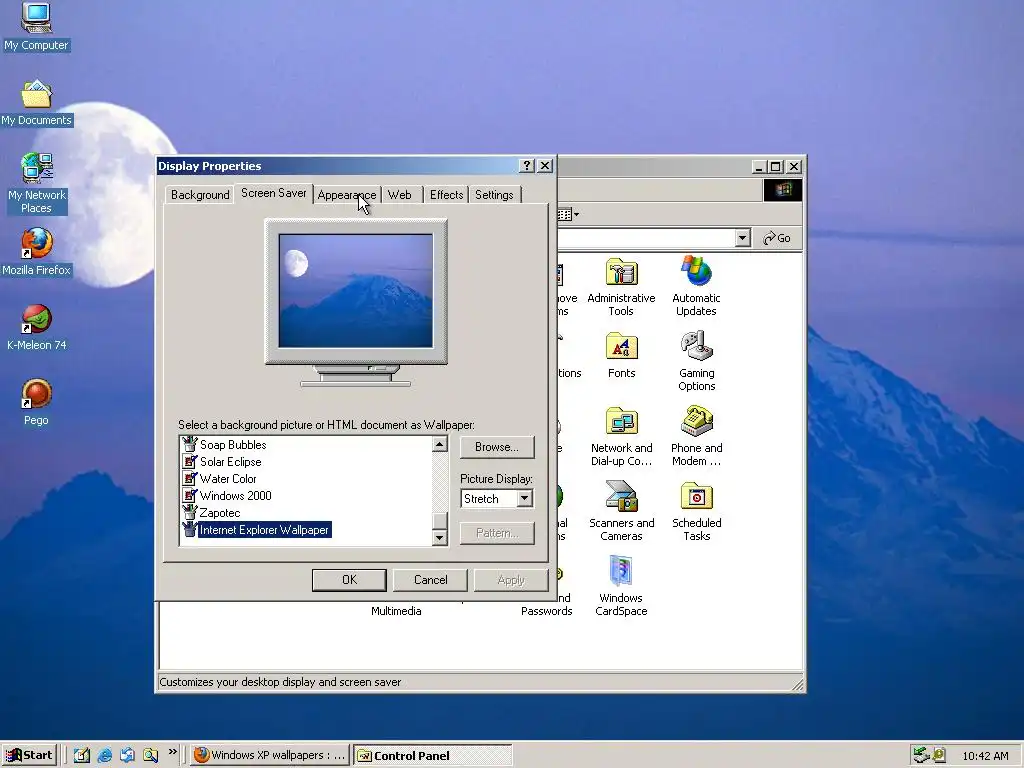Image resolution: width=1024 pixels, height=768 pixels.
Task: Click the monitor wallpaper preview image
Action: [356, 291]
